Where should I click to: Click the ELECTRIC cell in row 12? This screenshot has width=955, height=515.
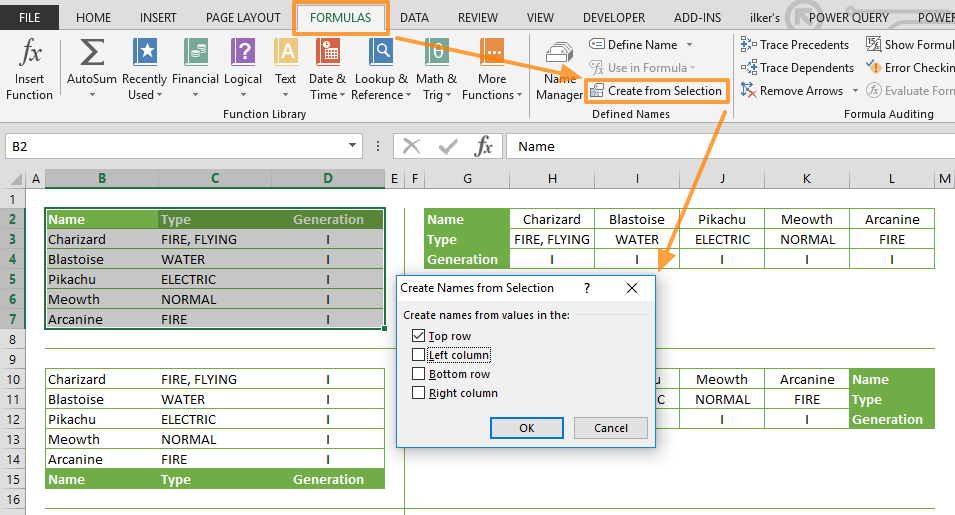point(214,419)
